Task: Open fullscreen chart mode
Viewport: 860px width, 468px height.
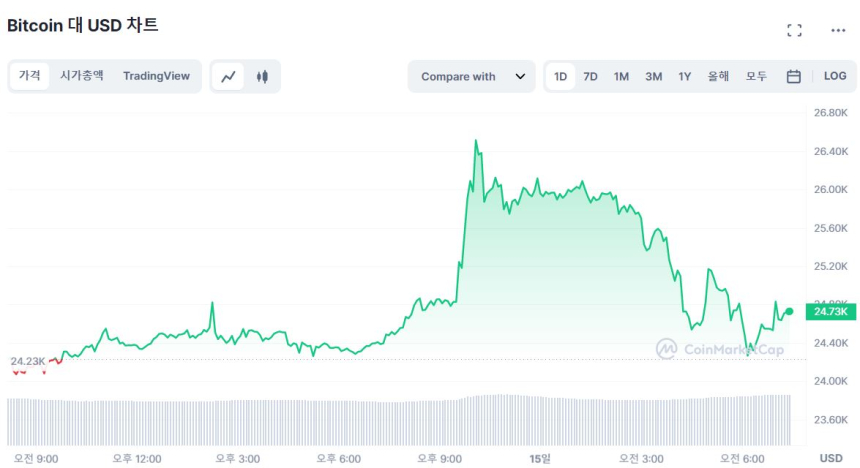Action: coord(794,30)
